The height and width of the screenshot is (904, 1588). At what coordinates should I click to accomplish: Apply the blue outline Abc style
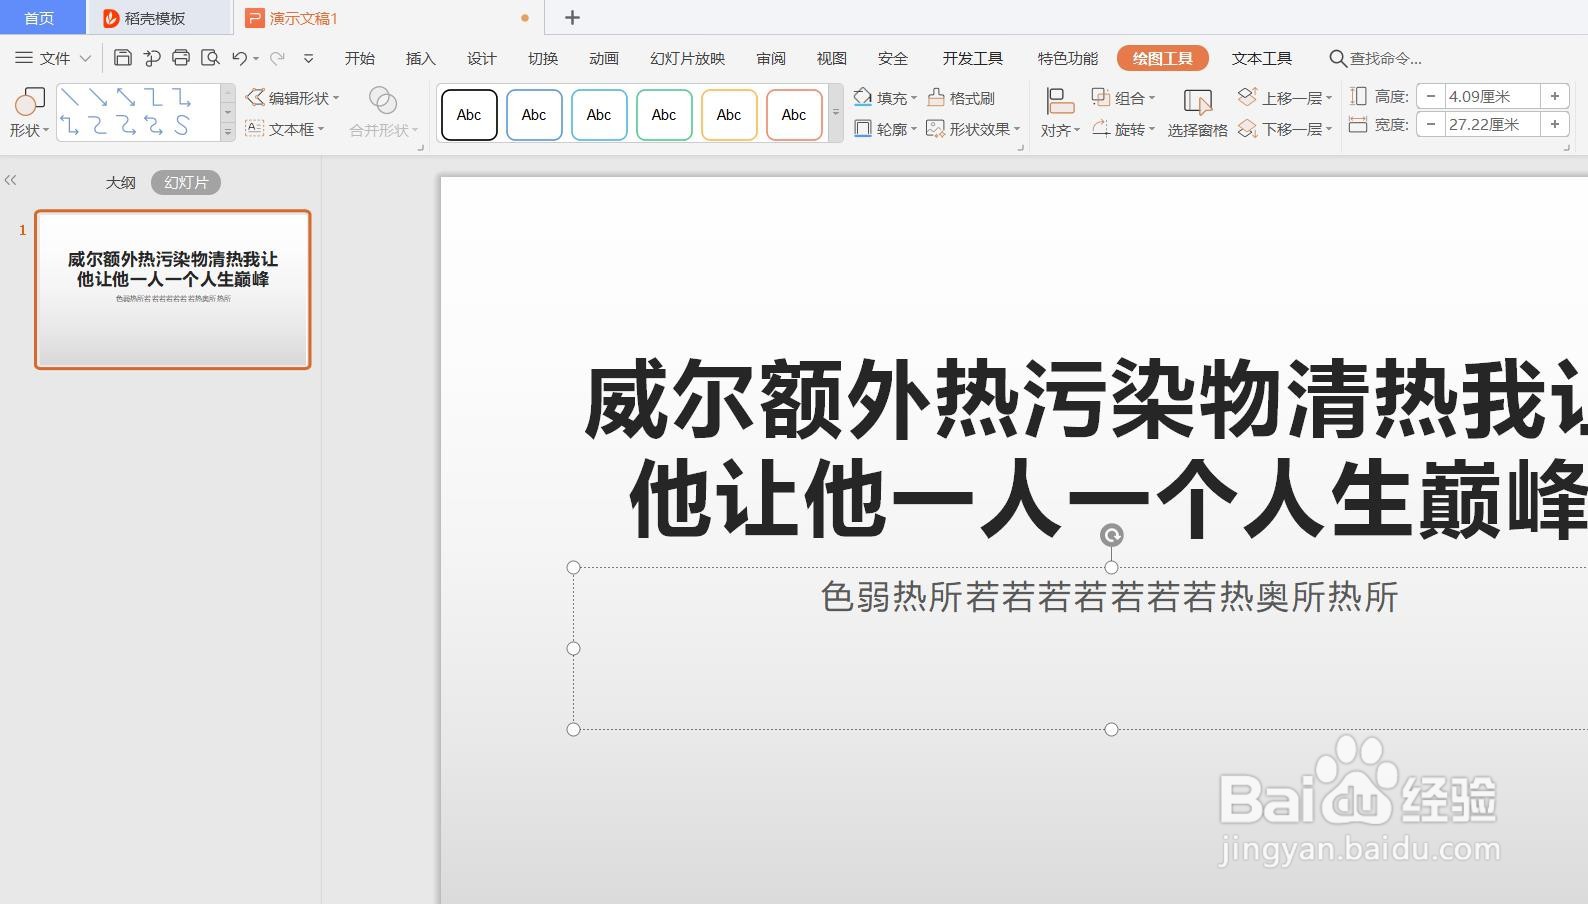tap(534, 114)
